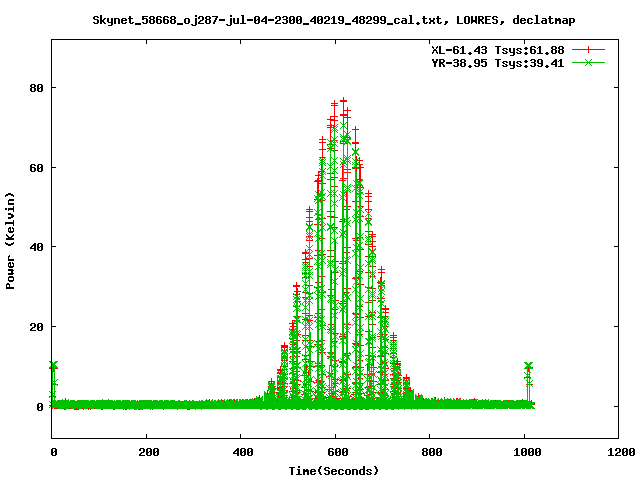
Task: Click the highest red peak near 600 seconds
Action: pos(344,100)
